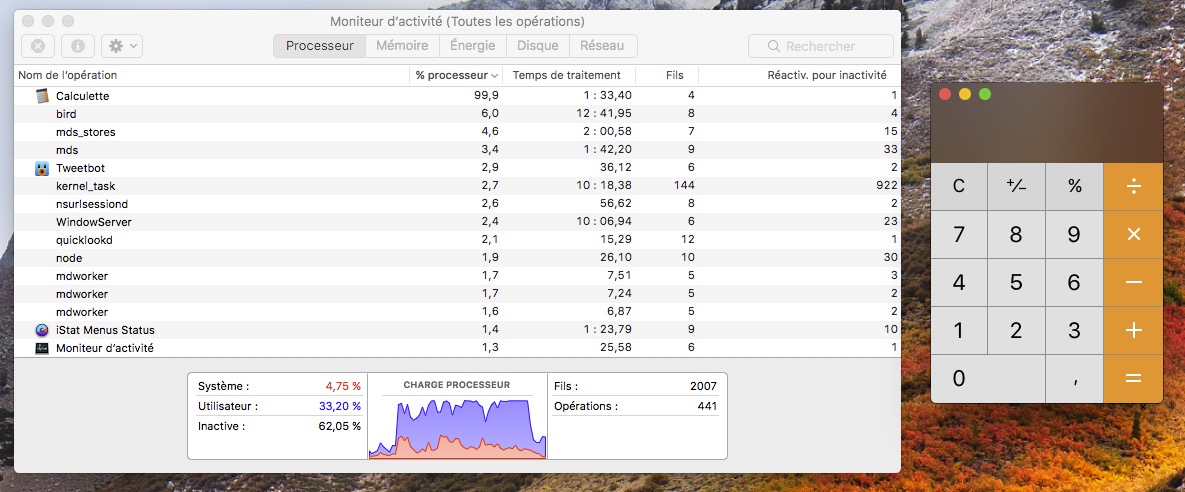Switch to the Processeur tab

pyautogui.click(x=320, y=46)
